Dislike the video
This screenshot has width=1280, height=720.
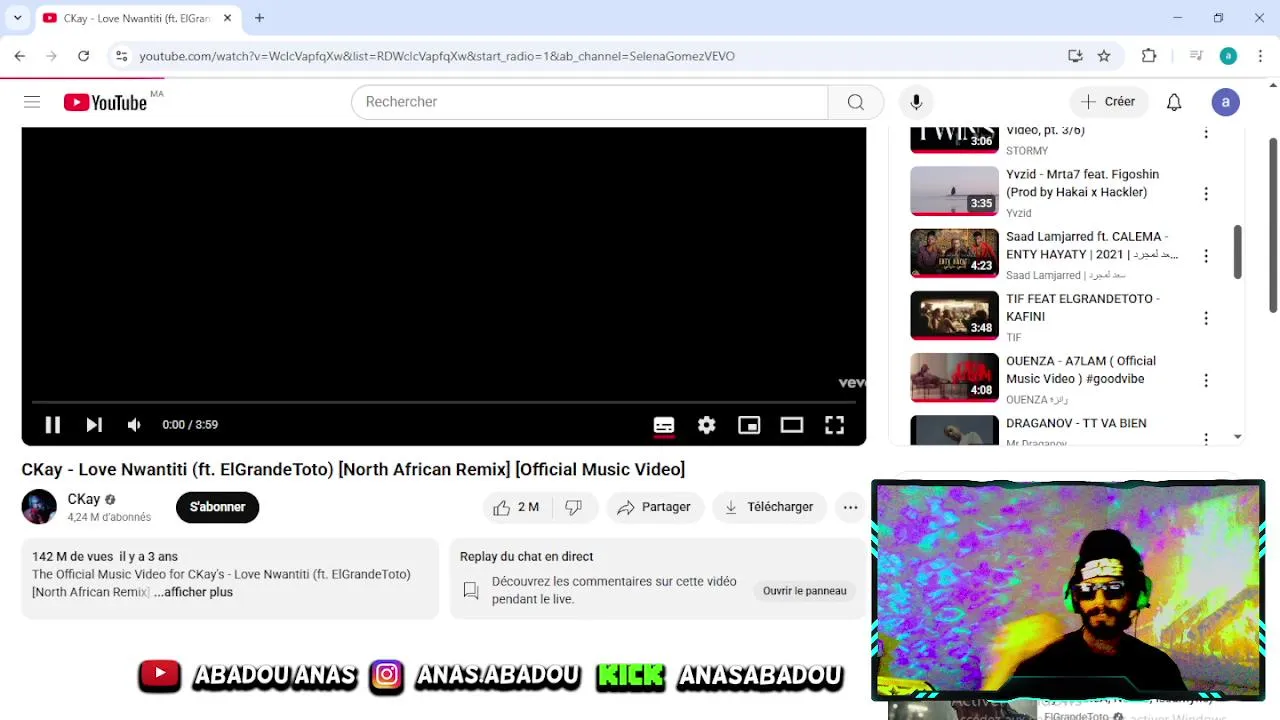pos(574,507)
